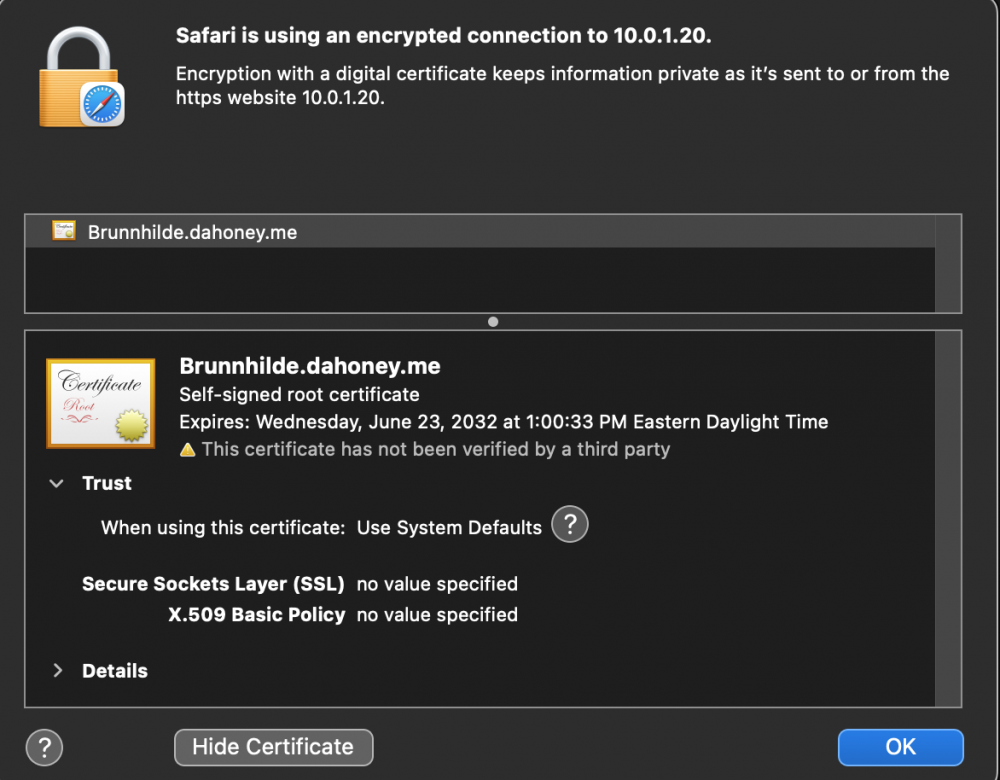Image resolution: width=1000 pixels, height=780 pixels.
Task: Click the Expires date line text
Action: [504, 422]
